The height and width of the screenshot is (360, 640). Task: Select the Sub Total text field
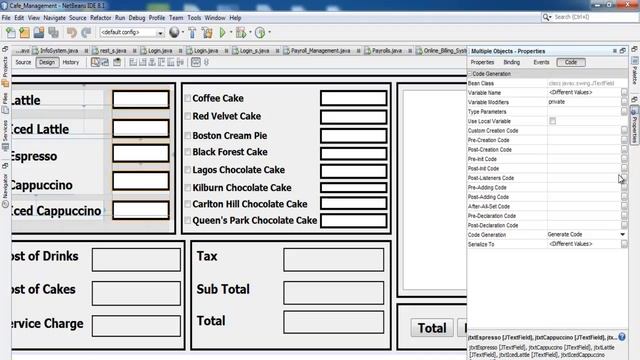click(333, 293)
